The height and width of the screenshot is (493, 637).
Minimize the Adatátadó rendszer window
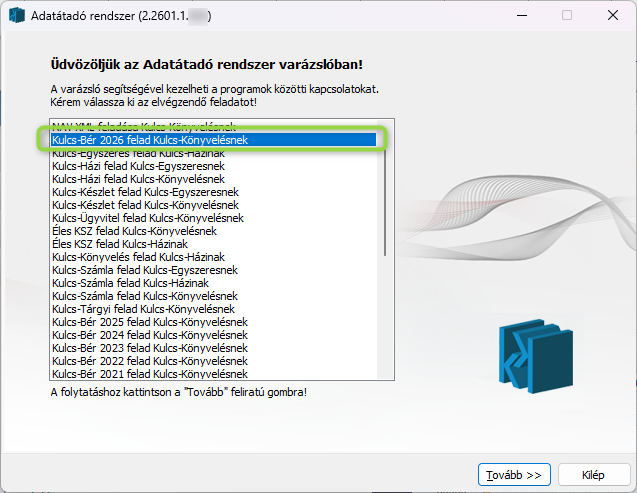[x=522, y=15]
